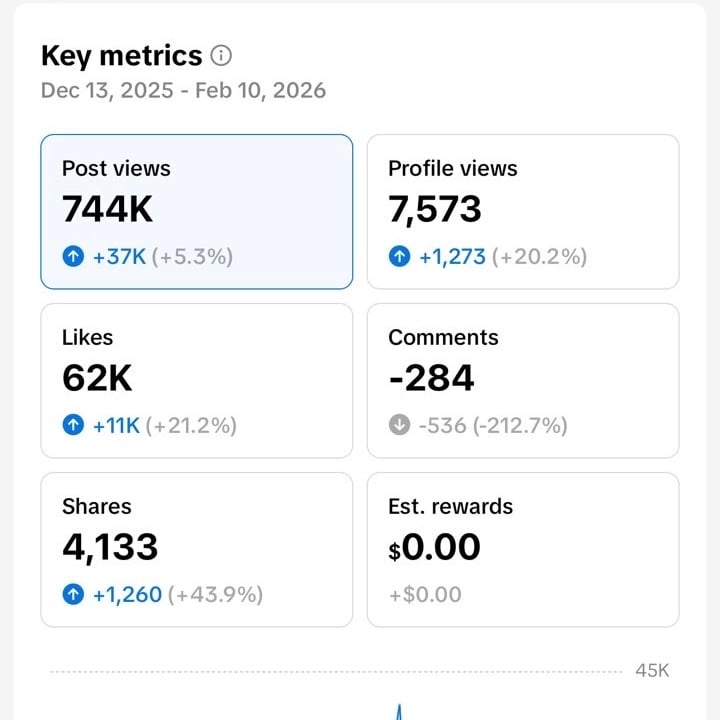
Task: Click the 744K post views value
Action: pyautogui.click(x=107, y=209)
